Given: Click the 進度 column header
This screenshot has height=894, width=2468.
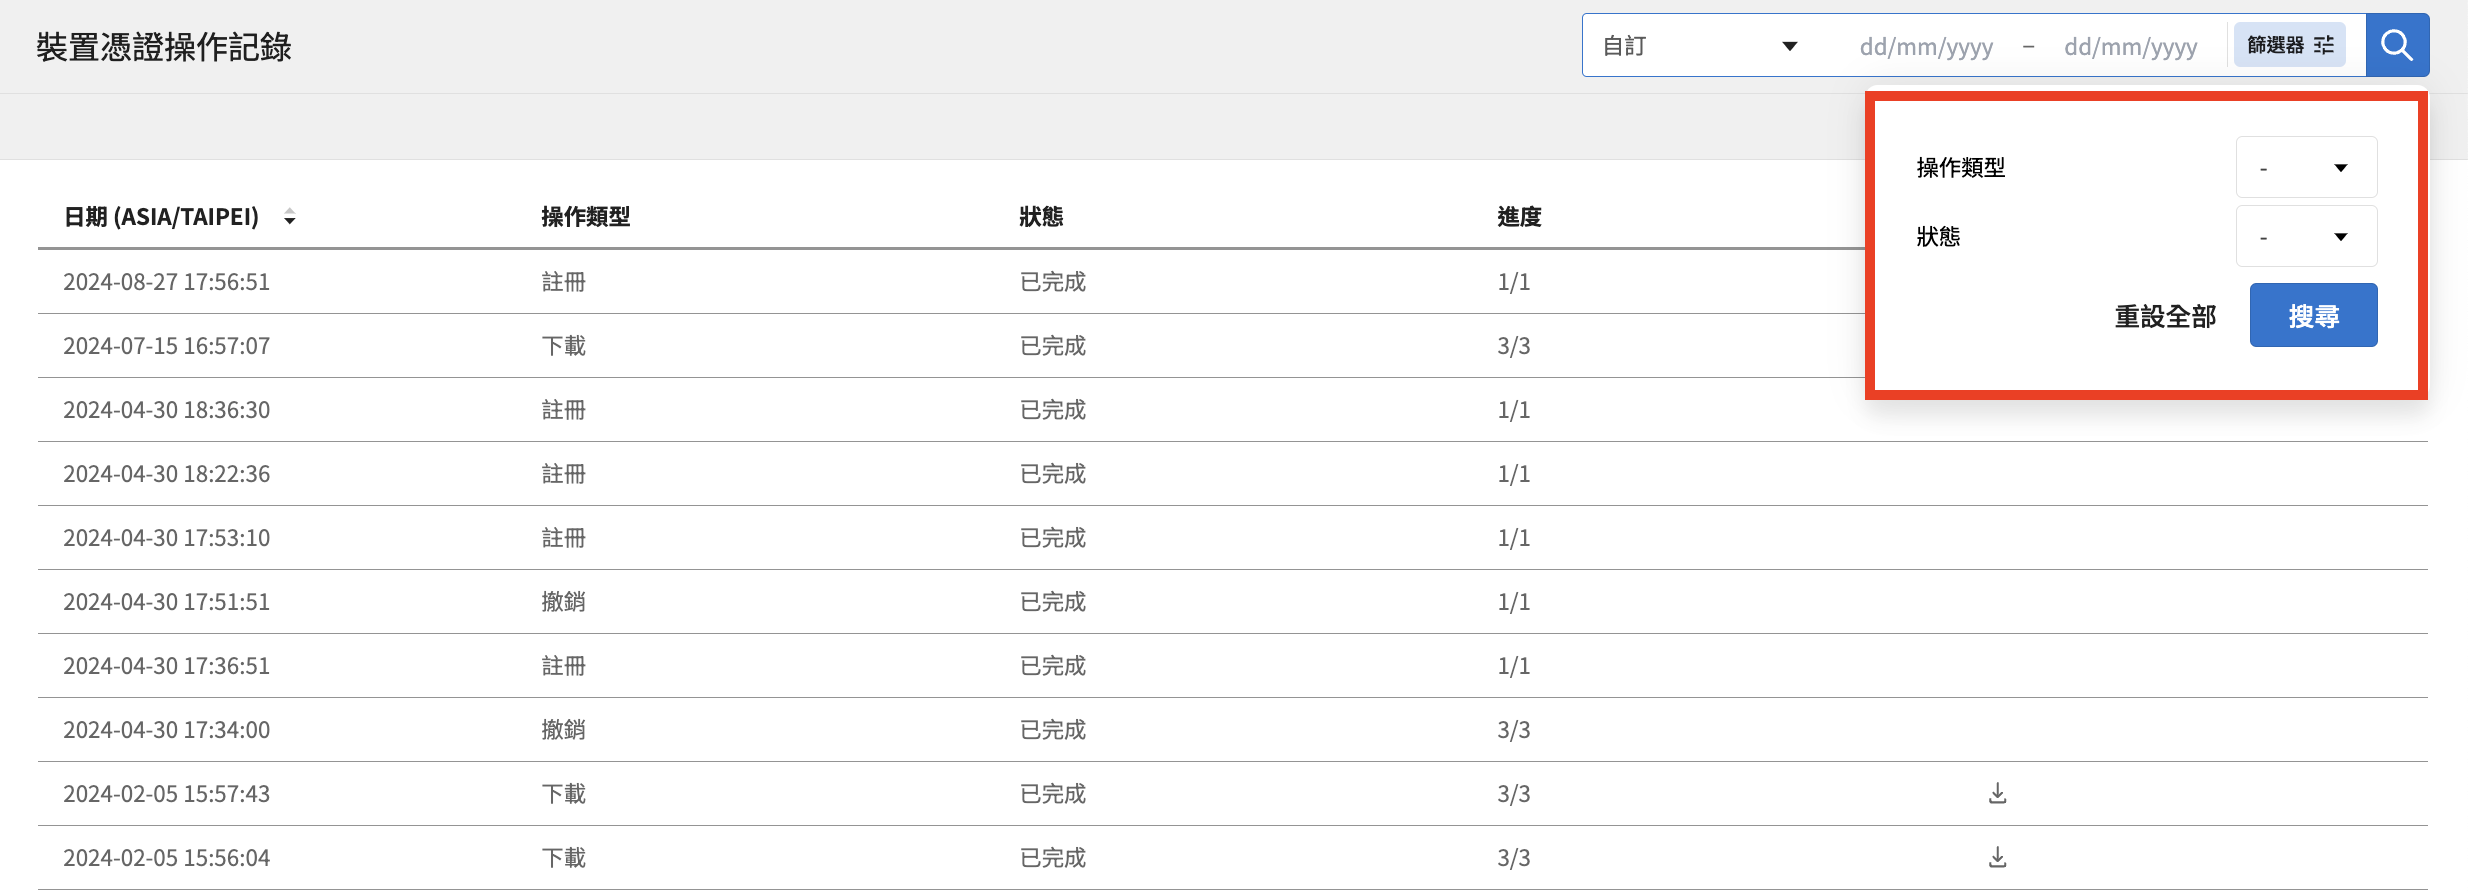Looking at the screenshot, I should 1519,217.
